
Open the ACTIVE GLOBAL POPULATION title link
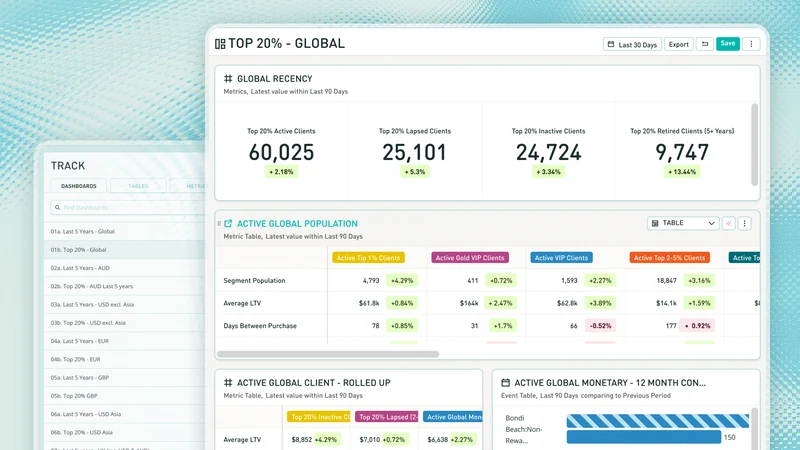[297, 223]
